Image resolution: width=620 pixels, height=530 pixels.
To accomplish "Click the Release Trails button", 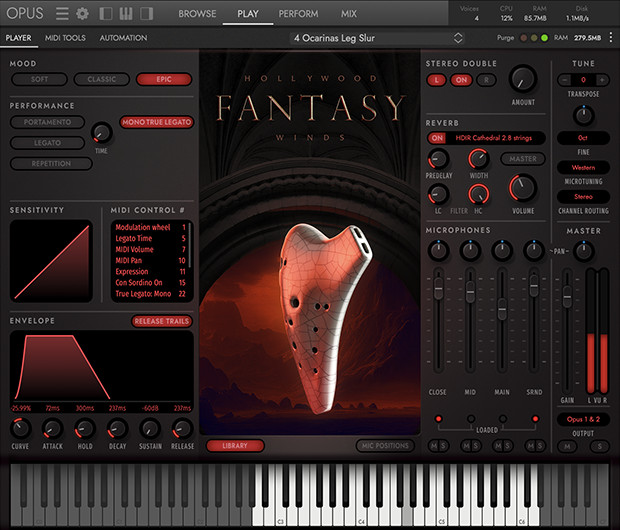I will (x=162, y=321).
